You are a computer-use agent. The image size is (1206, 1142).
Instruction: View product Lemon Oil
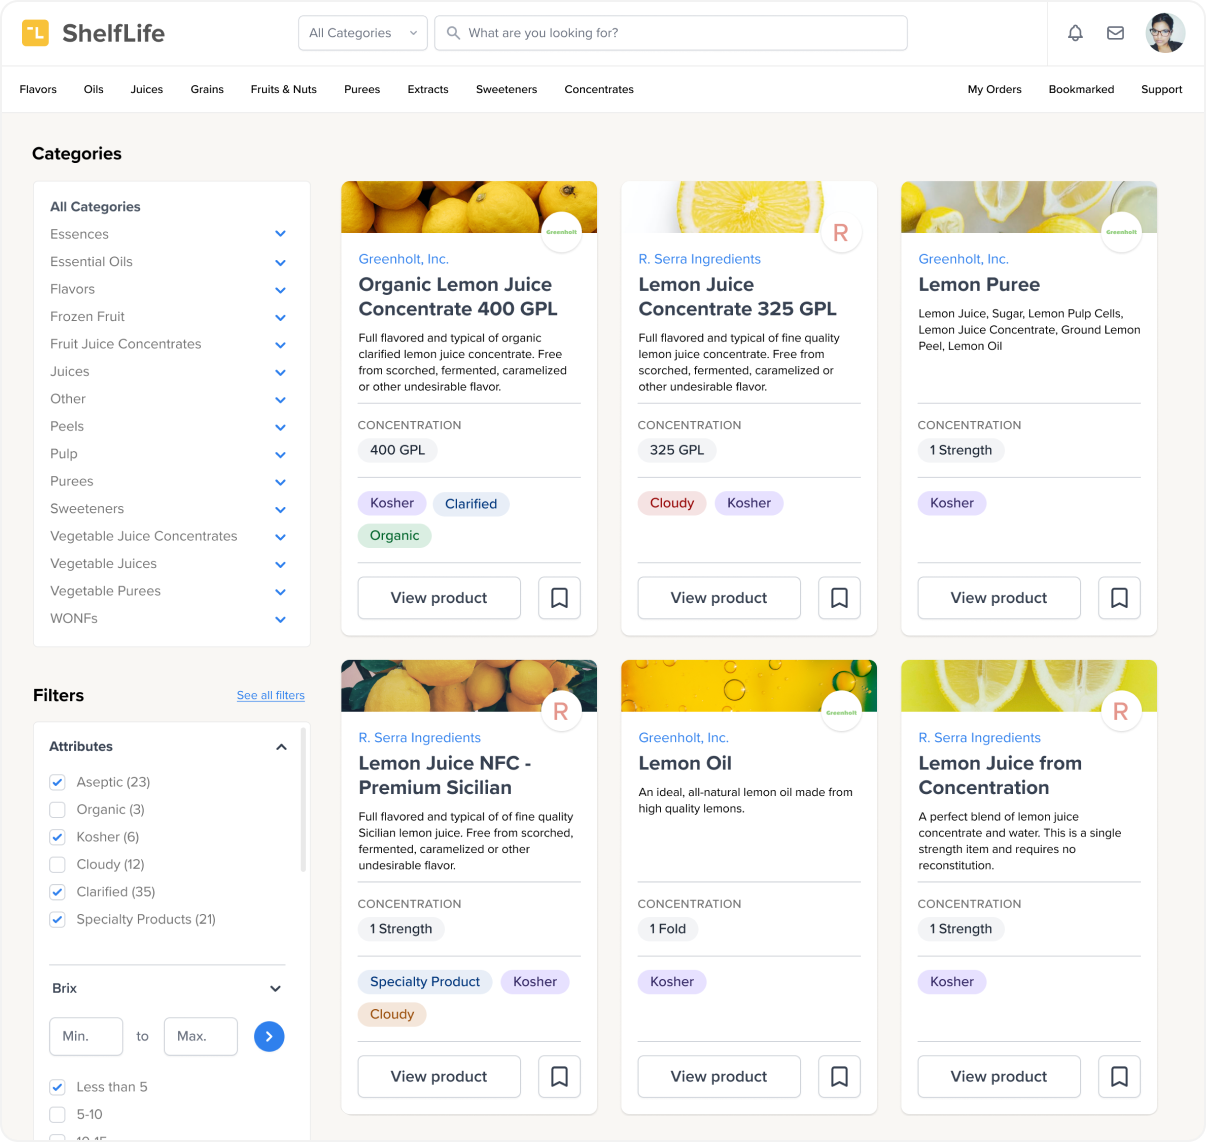[719, 1077]
